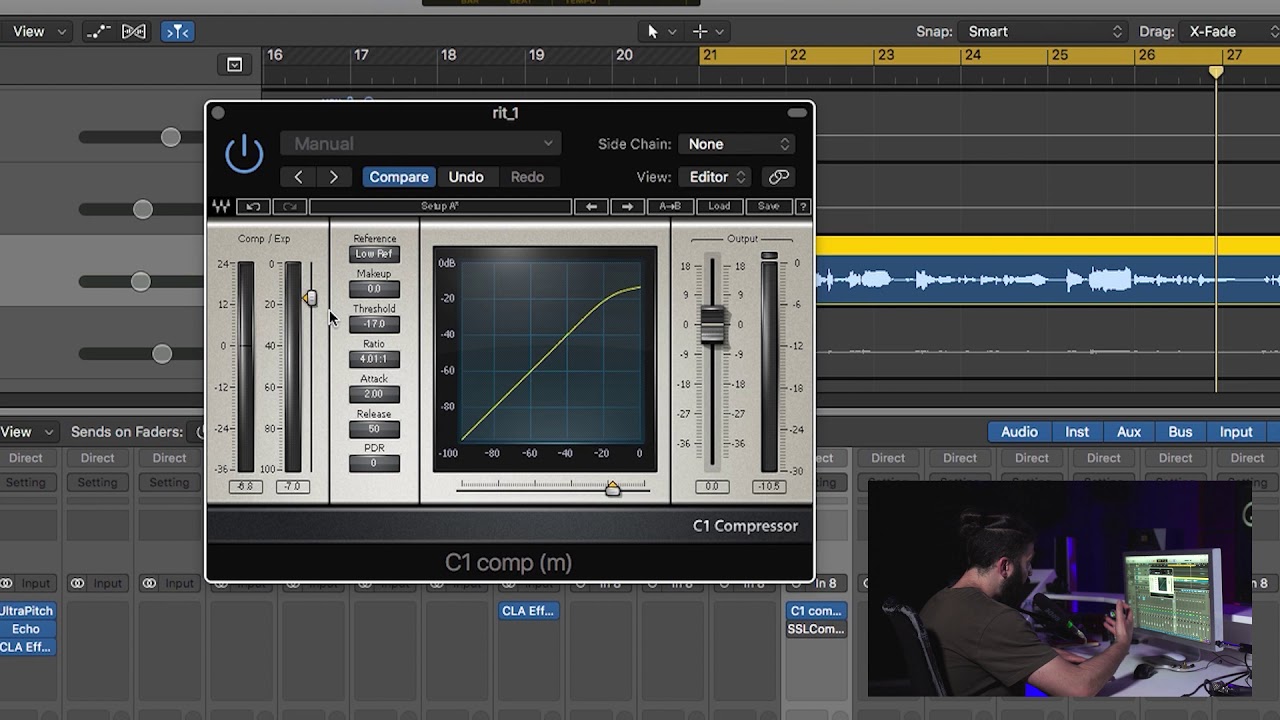Open the UltraPitch plugin slot

(26, 611)
